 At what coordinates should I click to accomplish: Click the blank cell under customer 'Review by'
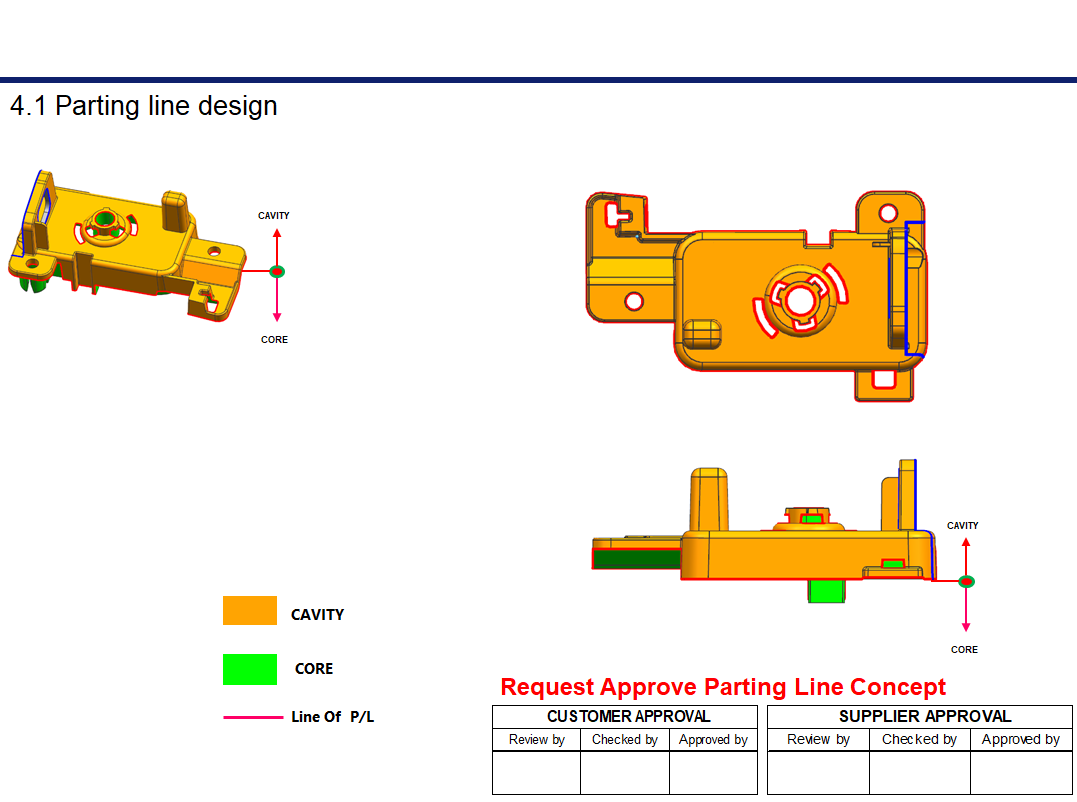coord(536,772)
